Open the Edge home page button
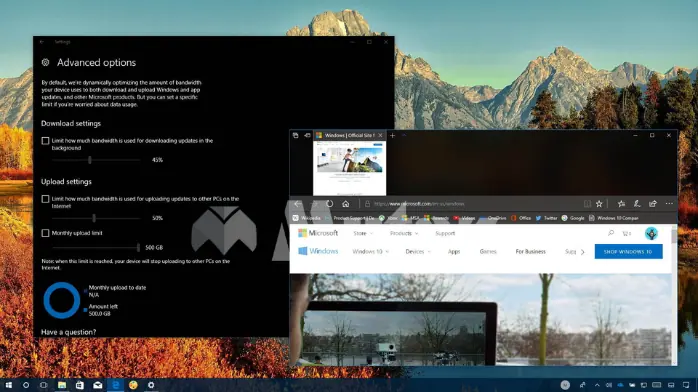Viewport: 698px width, 392px height. (x=345, y=204)
